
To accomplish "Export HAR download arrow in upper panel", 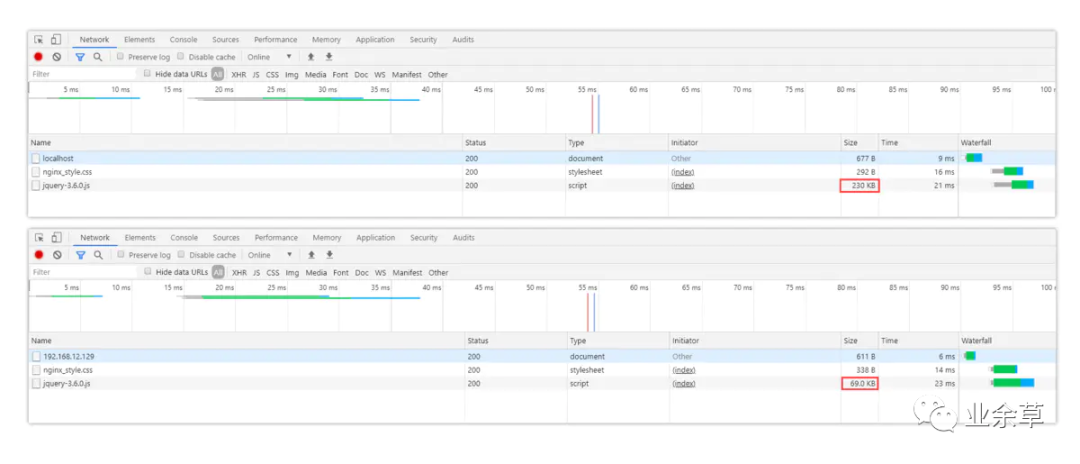I will point(329,57).
